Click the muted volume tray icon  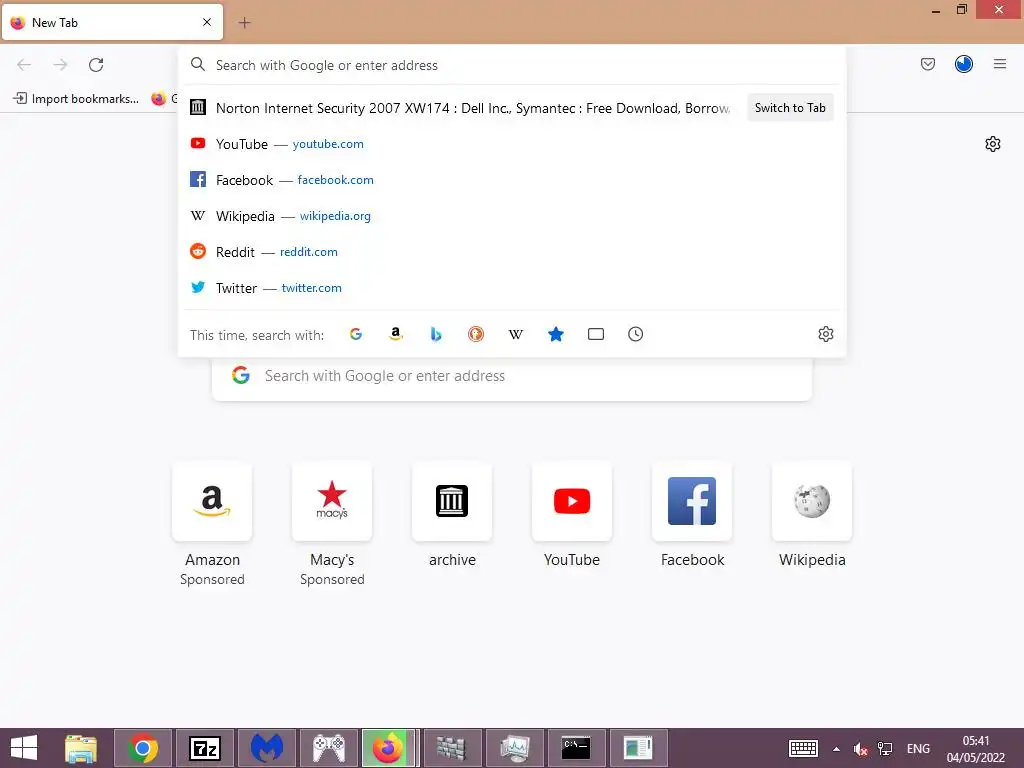pos(860,749)
